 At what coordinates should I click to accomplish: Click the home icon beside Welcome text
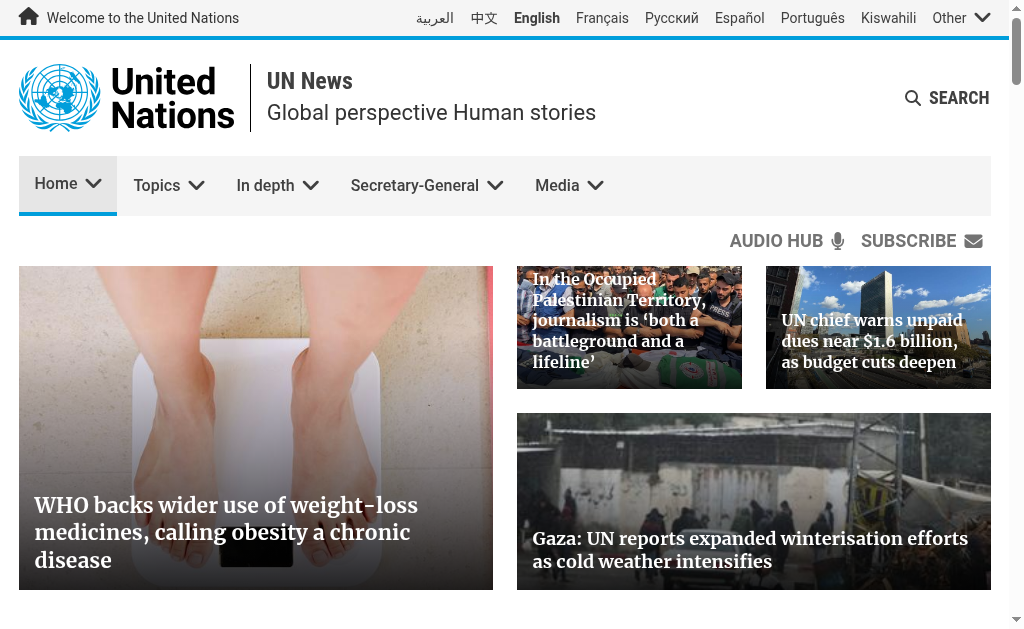28,17
